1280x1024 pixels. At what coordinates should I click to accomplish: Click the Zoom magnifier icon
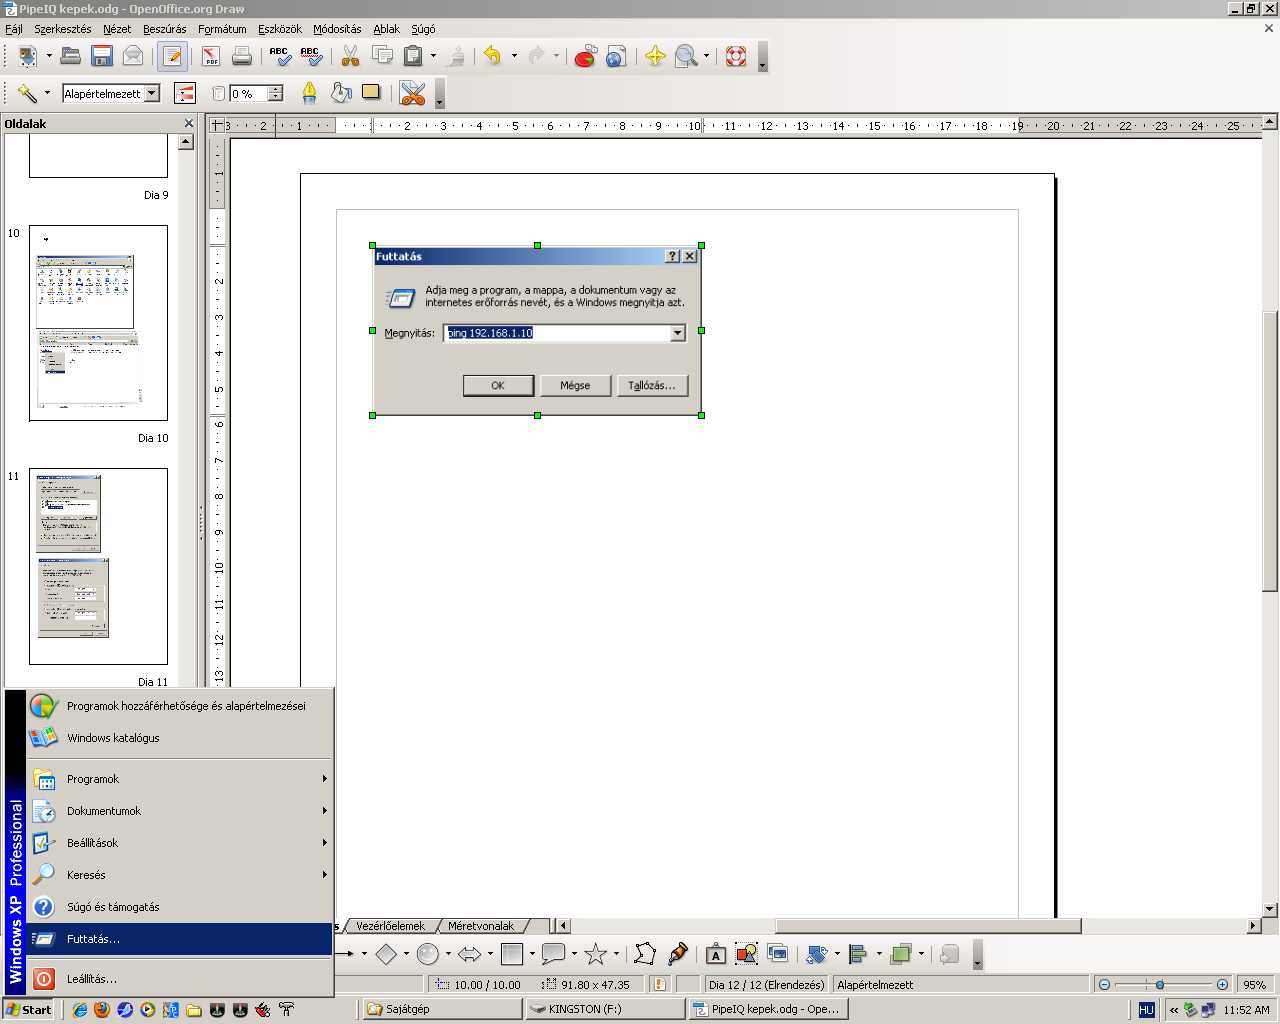pyautogui.click(x=686, y=56)
